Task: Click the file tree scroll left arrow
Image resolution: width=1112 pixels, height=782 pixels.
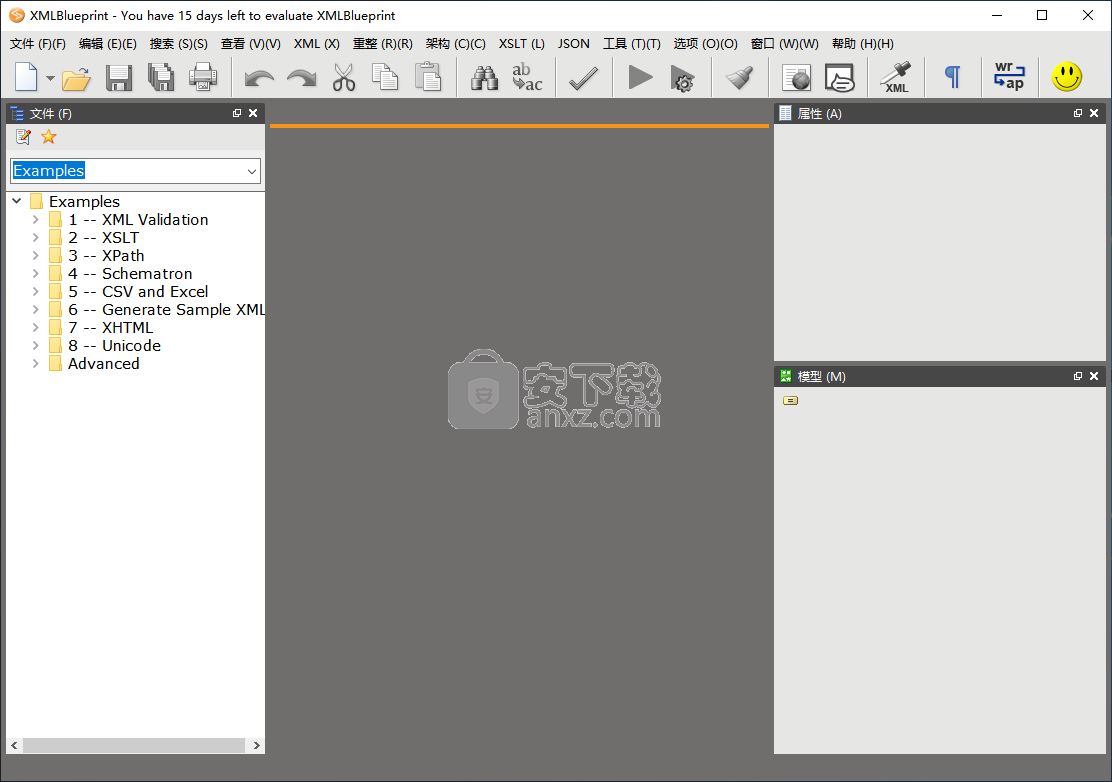Action: click(x=14, y=746)
